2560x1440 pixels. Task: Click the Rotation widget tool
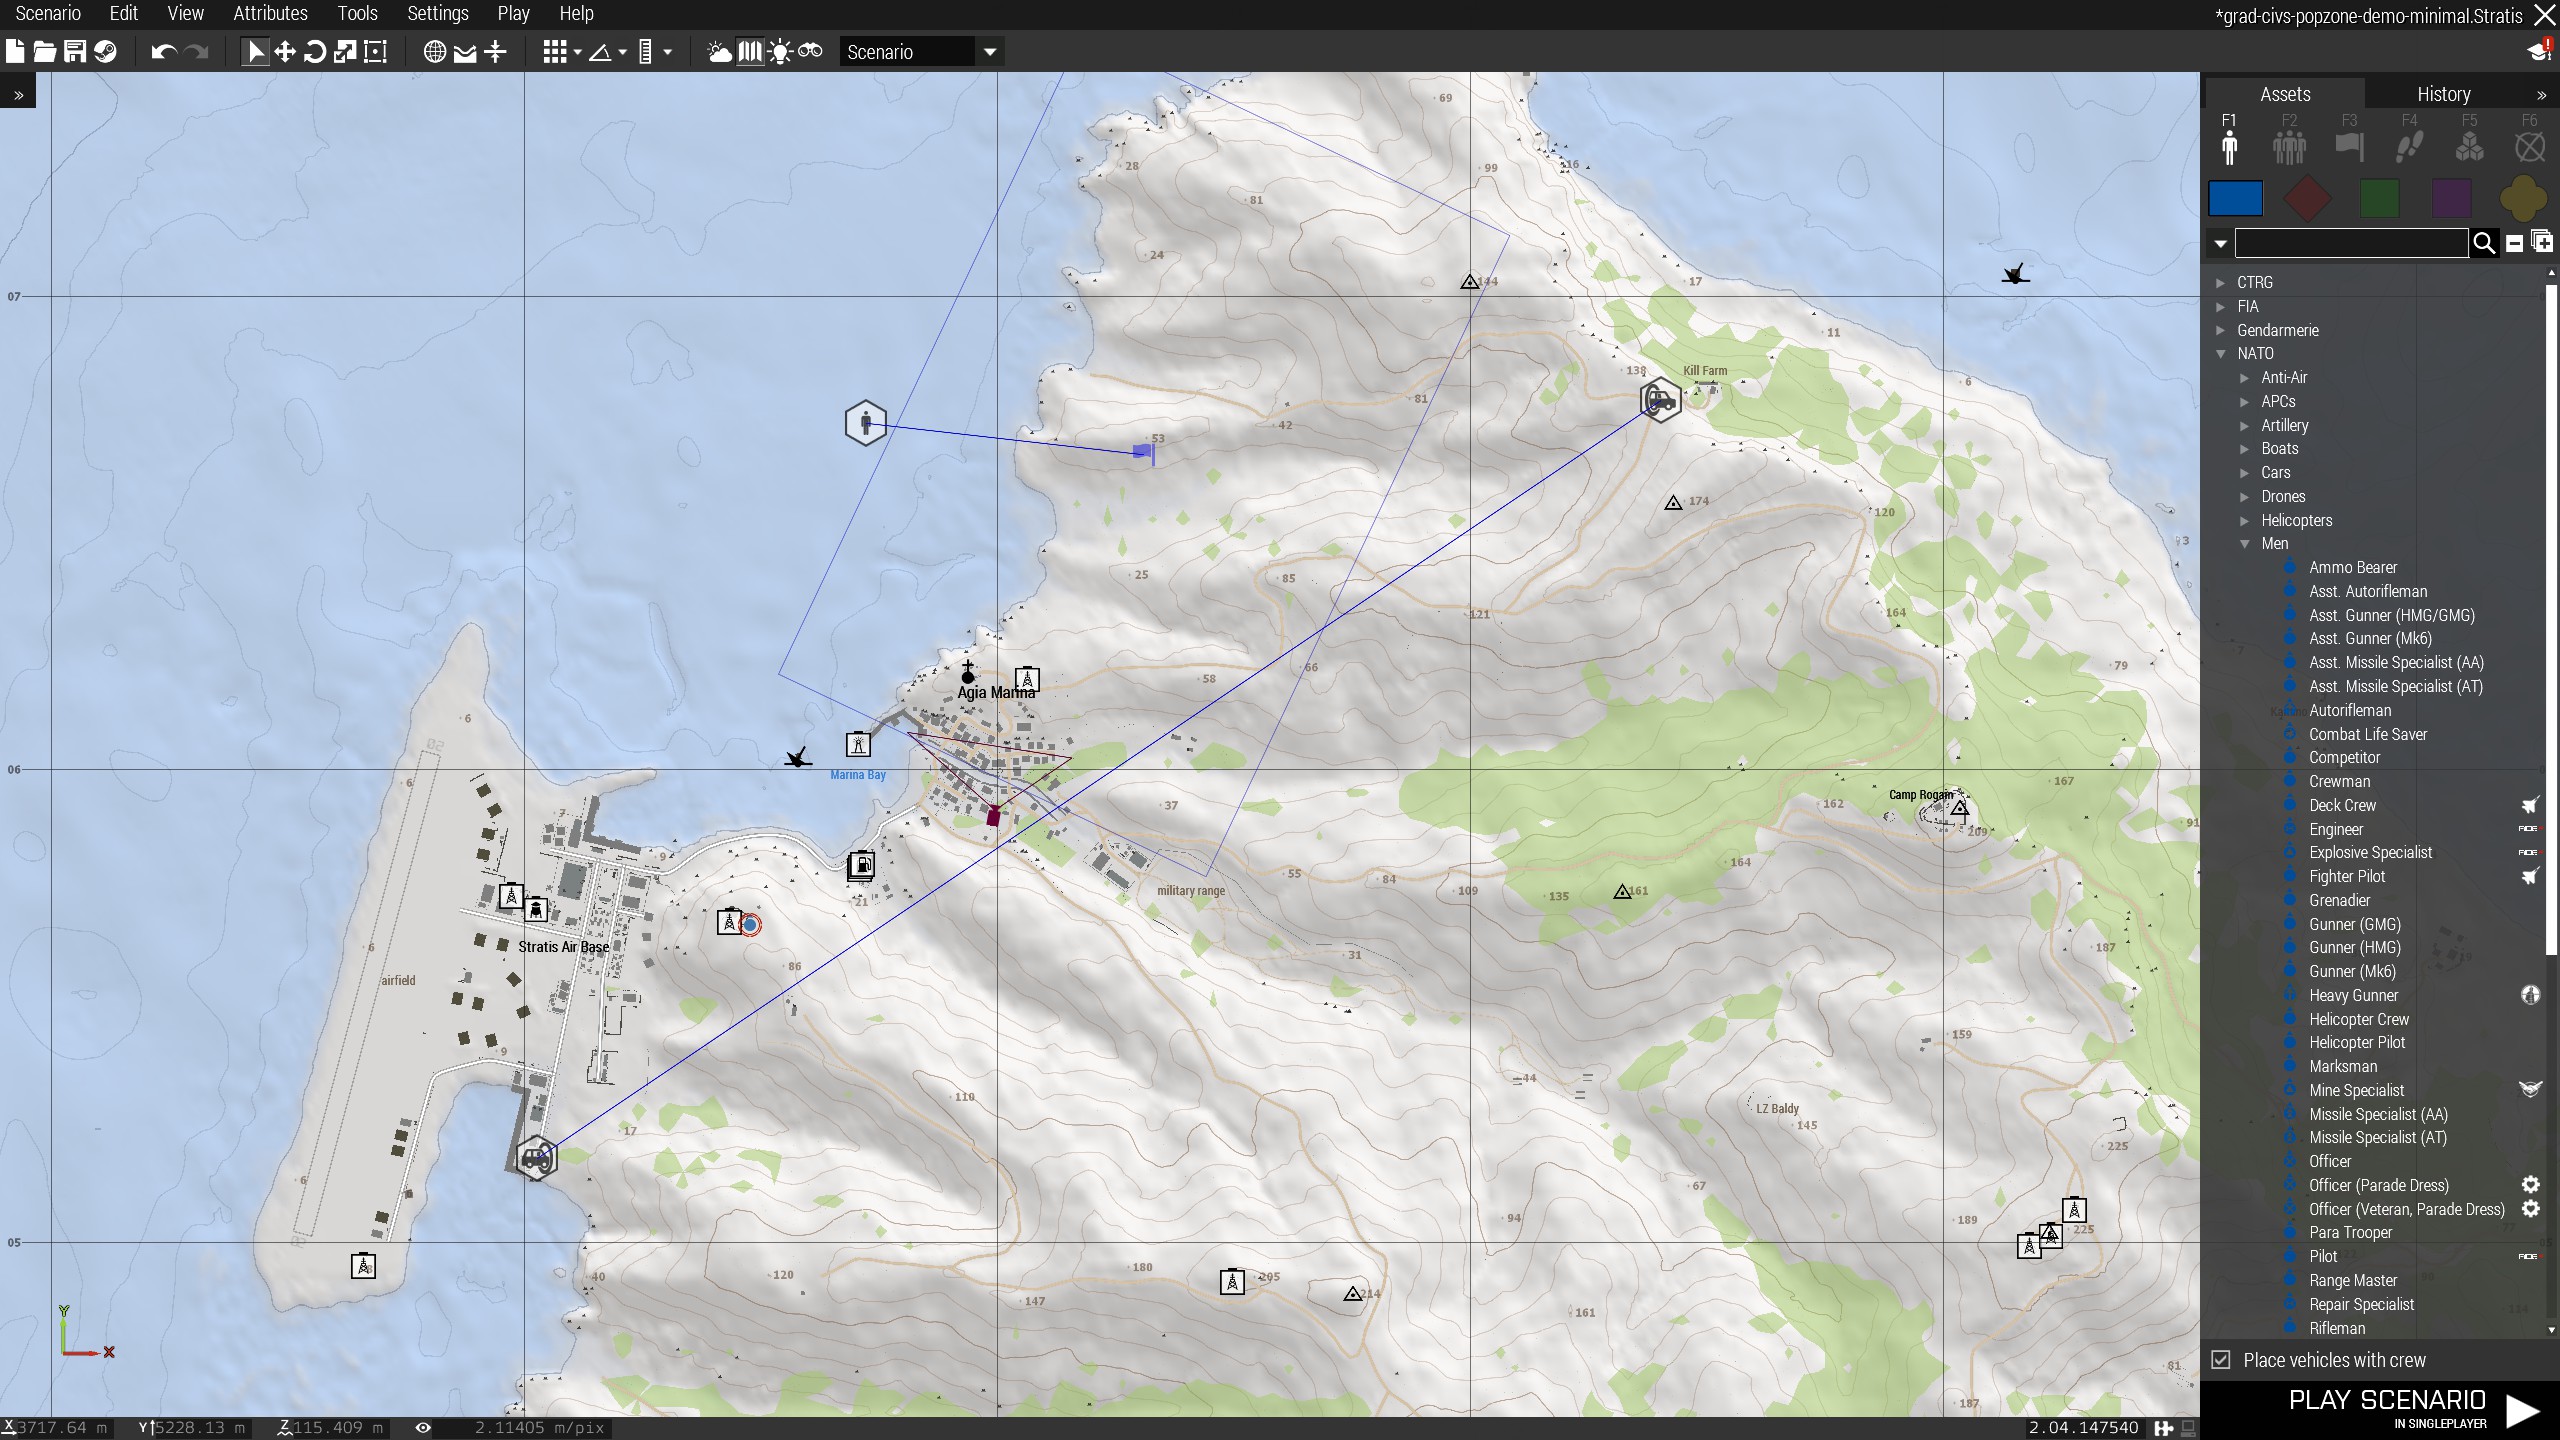click(315, 52)
